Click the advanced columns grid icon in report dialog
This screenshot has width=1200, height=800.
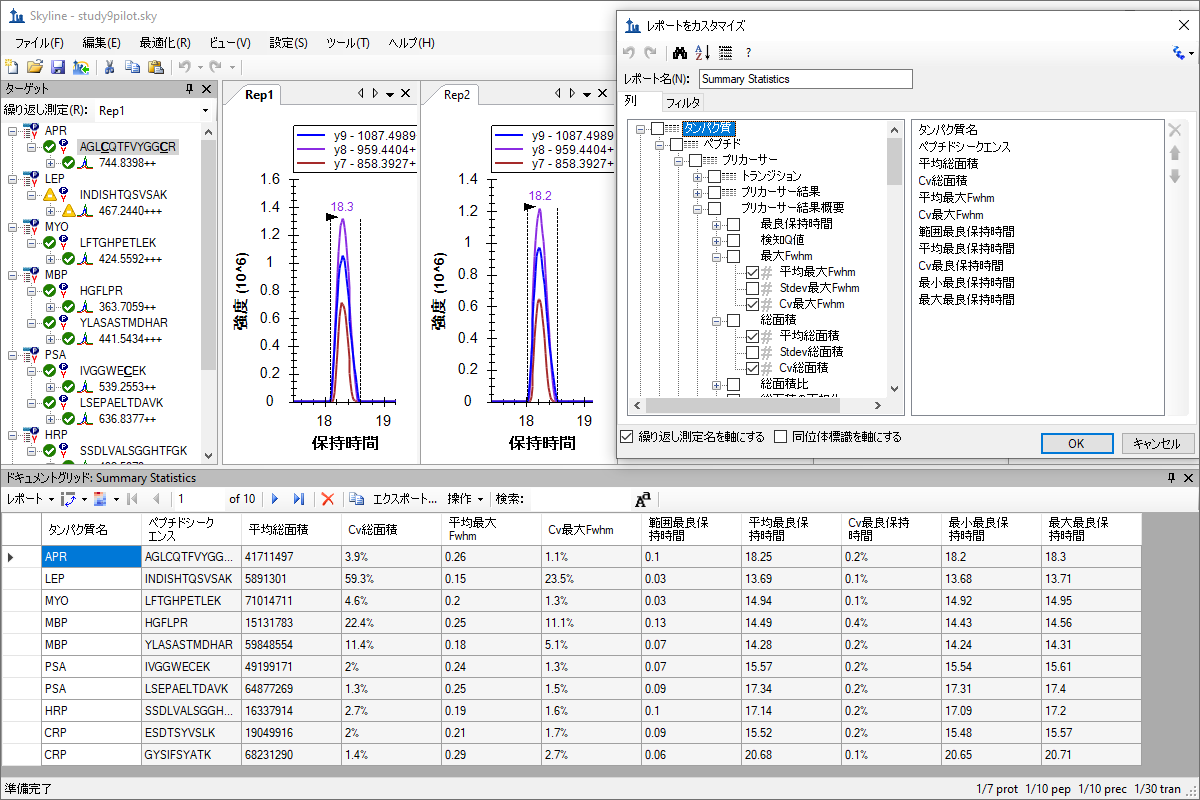726,53
